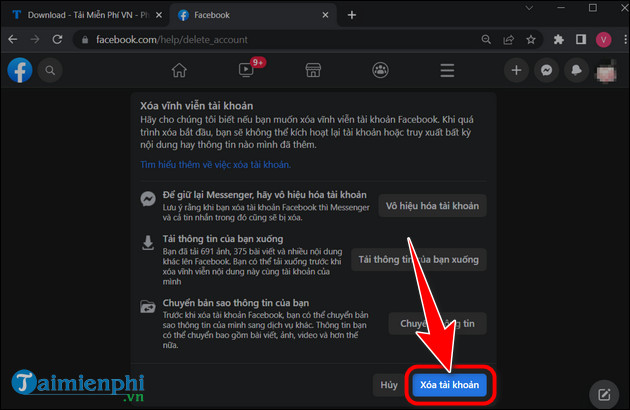Click the Xóa vĩnh viễn tài khoản heading
This screenshot has height=410, width=630.
click(196, 106)
